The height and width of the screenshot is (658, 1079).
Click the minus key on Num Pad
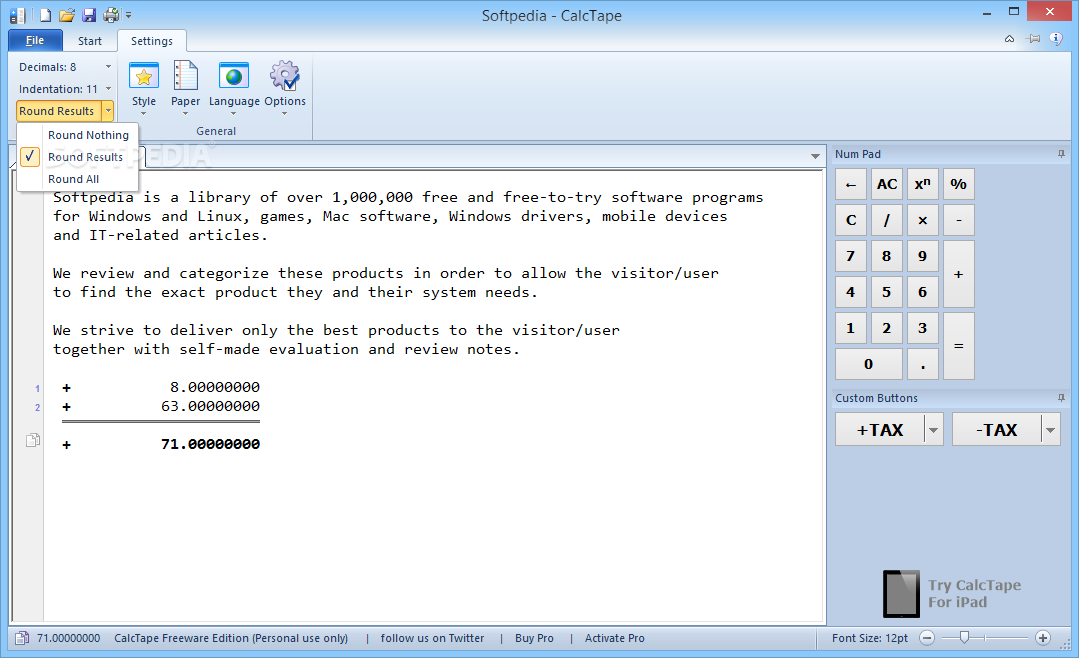959,220
